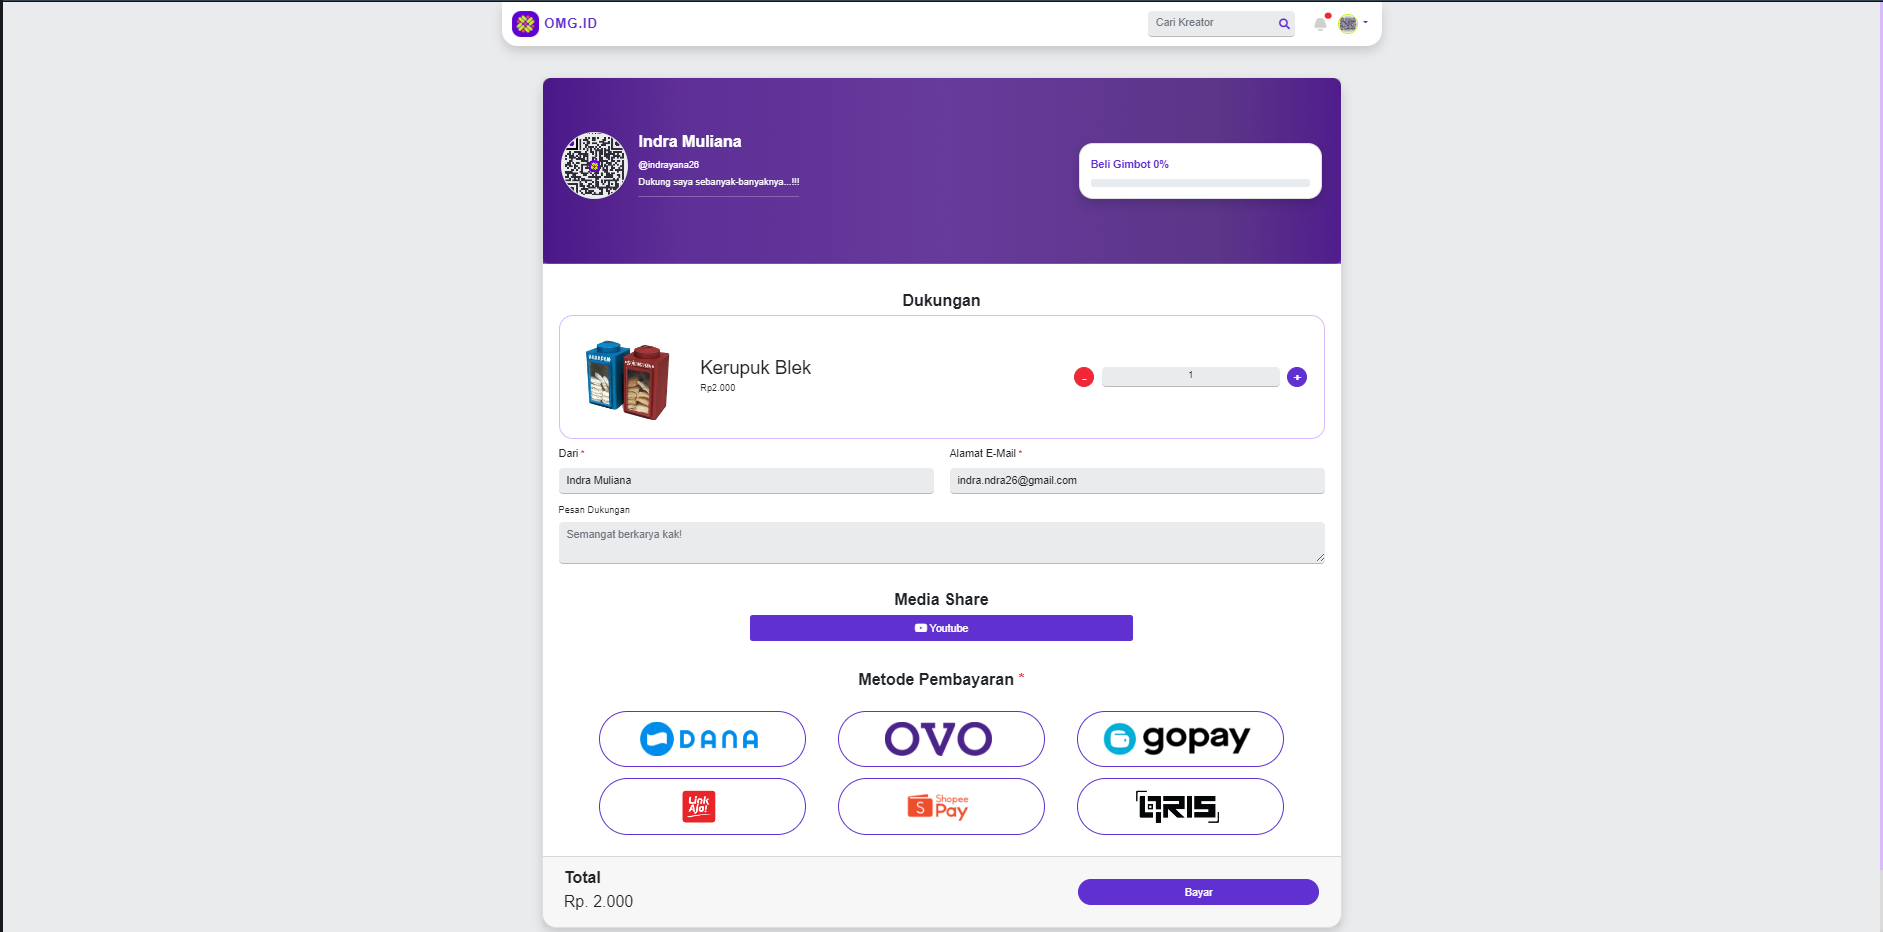This screenshot has height=932, width=1883.
Task: Choose QRIS as the payment method
Action: (1180, 806)
